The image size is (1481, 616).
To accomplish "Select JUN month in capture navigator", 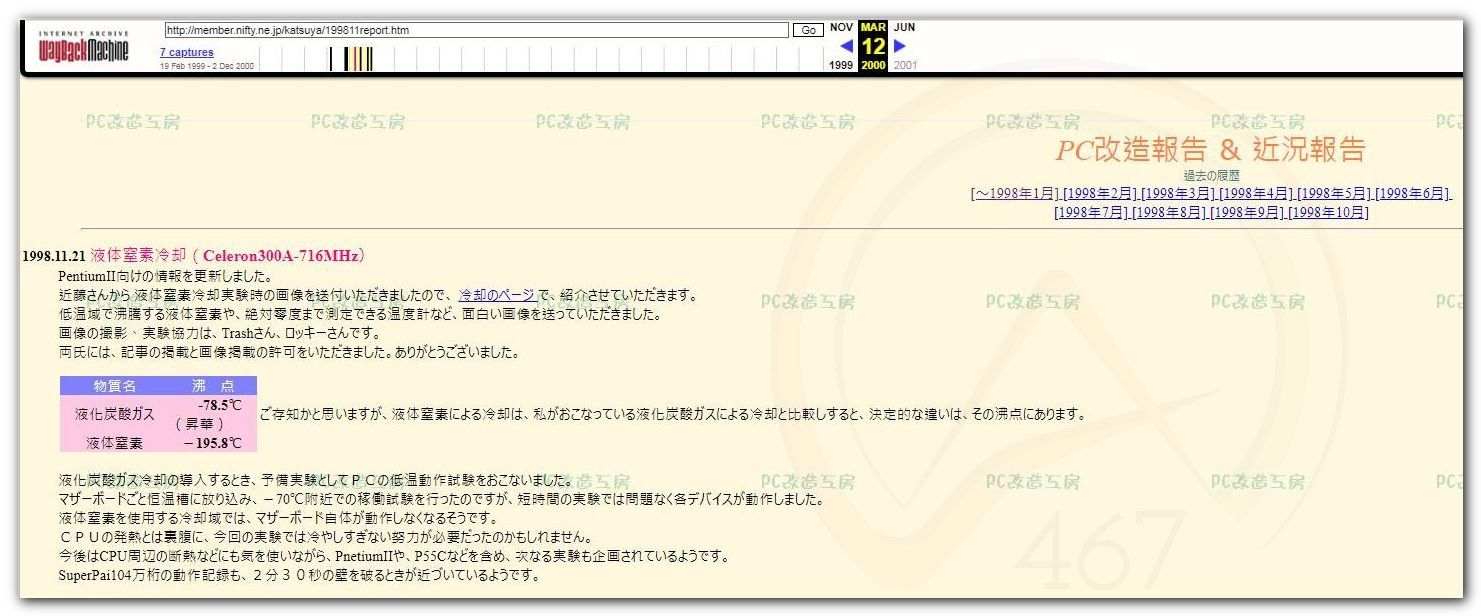I will pyautogui.click(x=904, y=28).
